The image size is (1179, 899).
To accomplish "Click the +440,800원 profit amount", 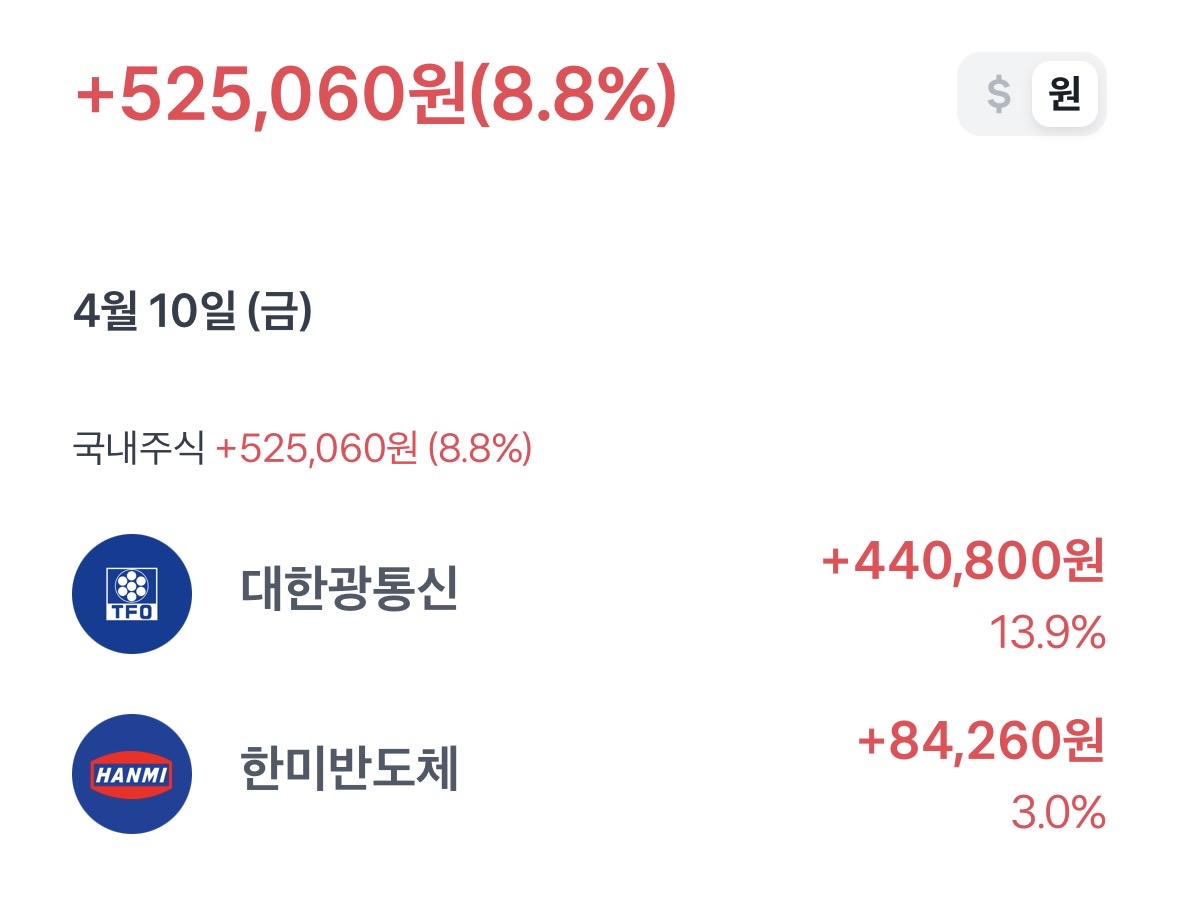I will tap(963, 564).
